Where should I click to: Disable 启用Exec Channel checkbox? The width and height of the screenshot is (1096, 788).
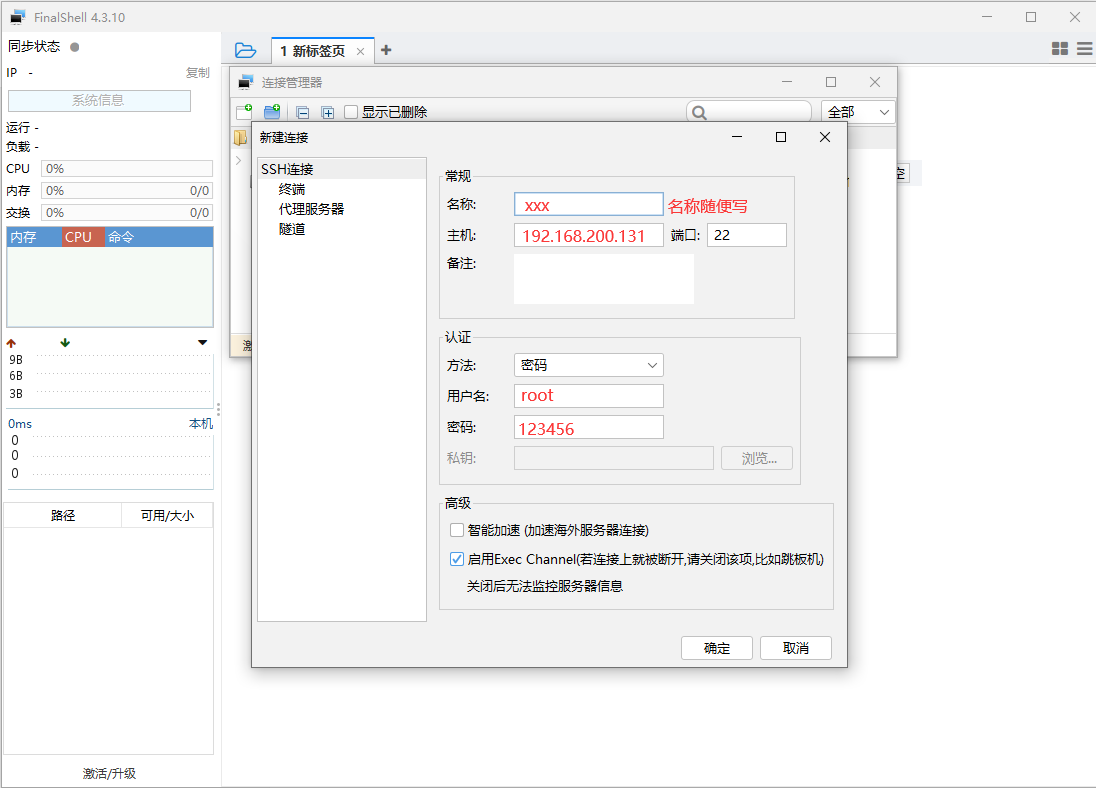pyautogui.click(x=457, y=559)
